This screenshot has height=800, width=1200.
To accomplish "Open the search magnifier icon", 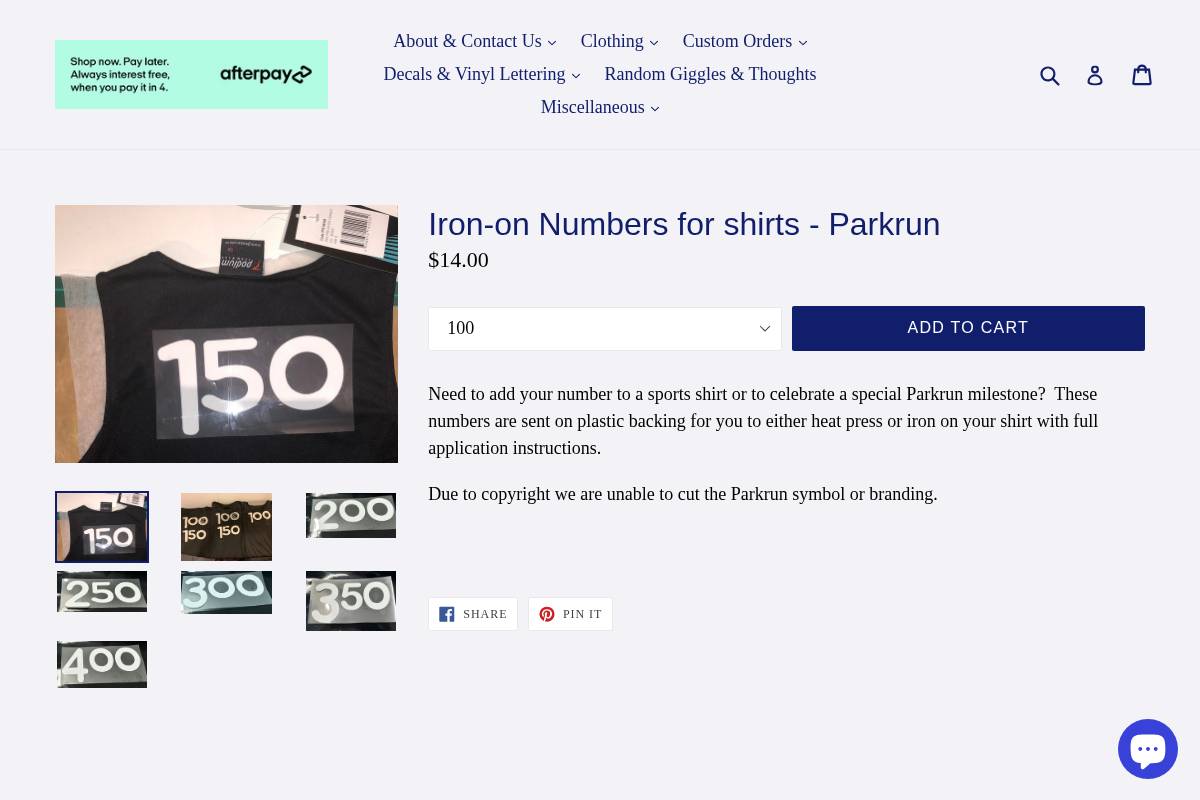I will [x=1050, y=75].
